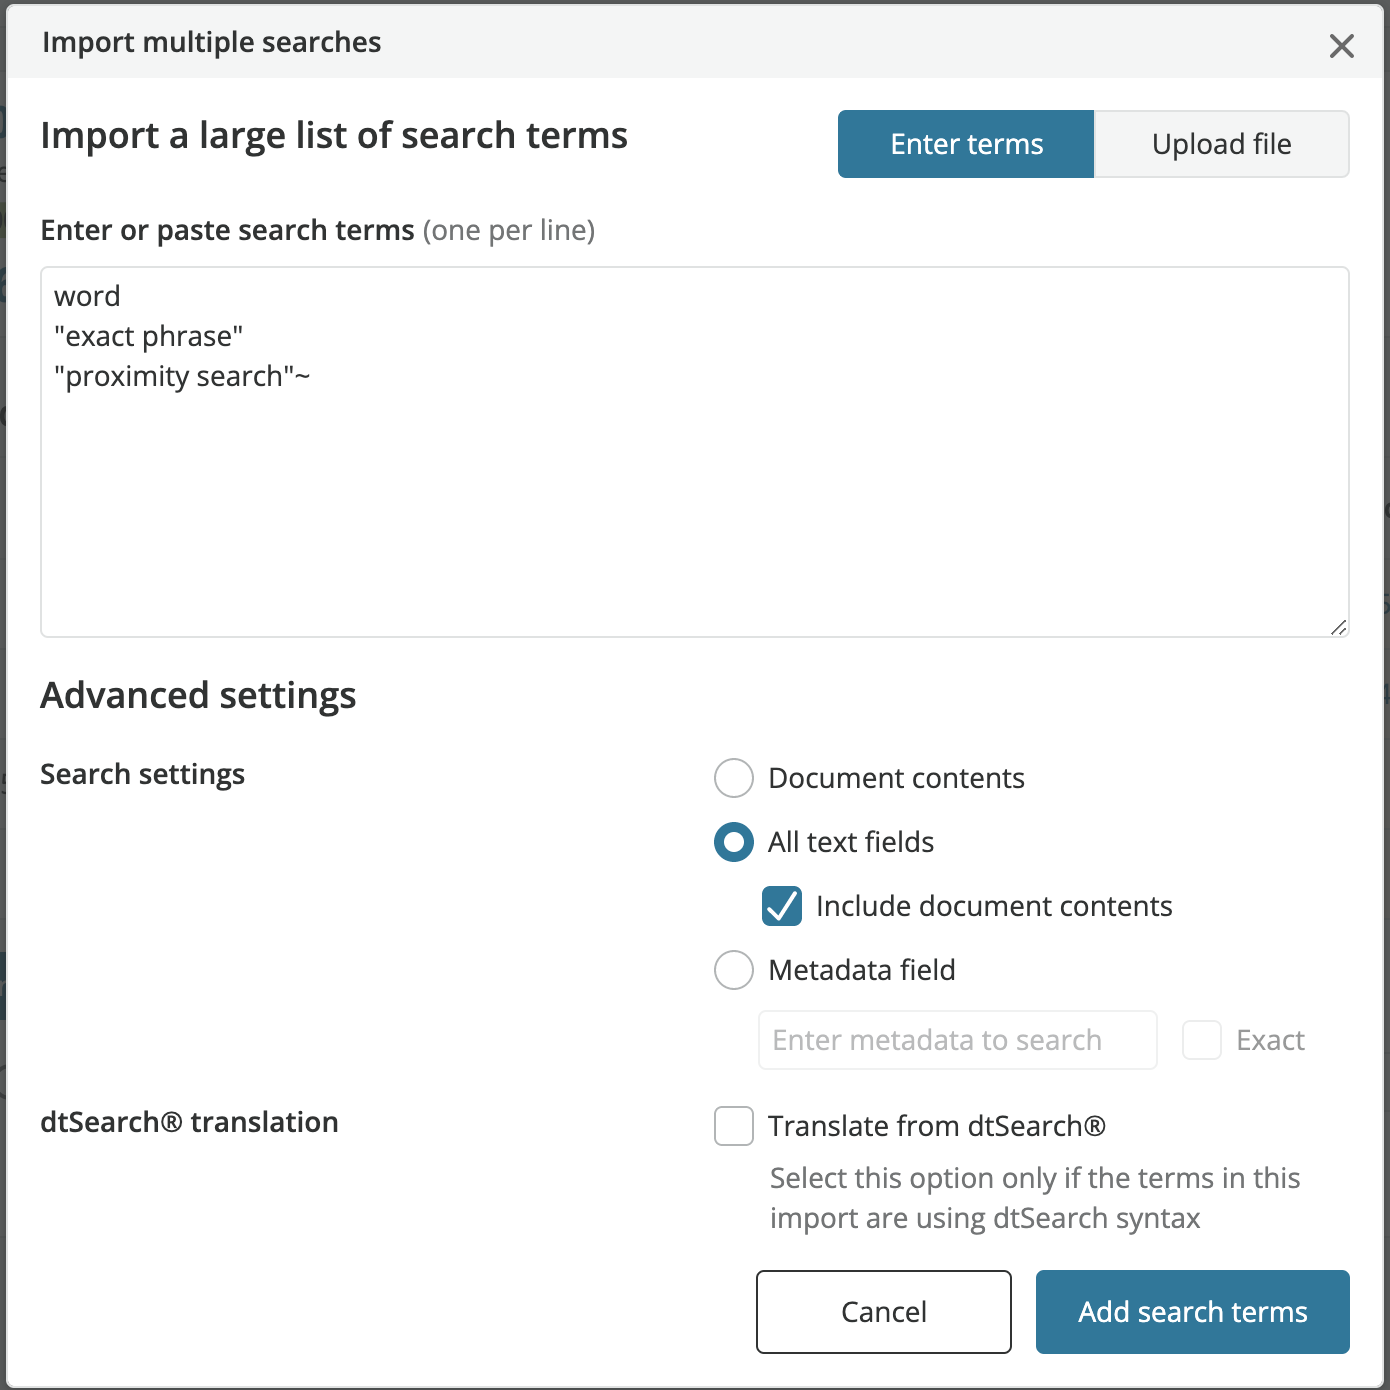Place cursor on the word line
The height and width of the screenshot is (1390, 1390).
[88, 295]
